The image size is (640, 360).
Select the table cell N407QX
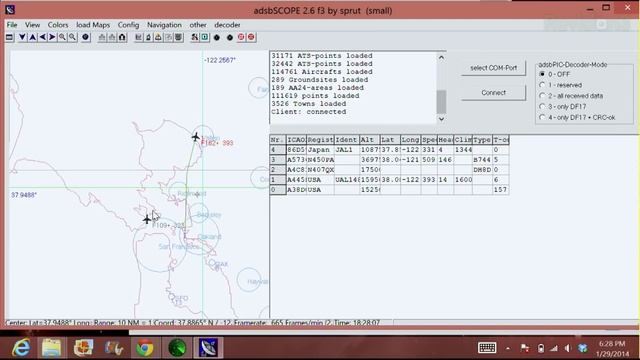pyautogui.click(x=320, y=170)
